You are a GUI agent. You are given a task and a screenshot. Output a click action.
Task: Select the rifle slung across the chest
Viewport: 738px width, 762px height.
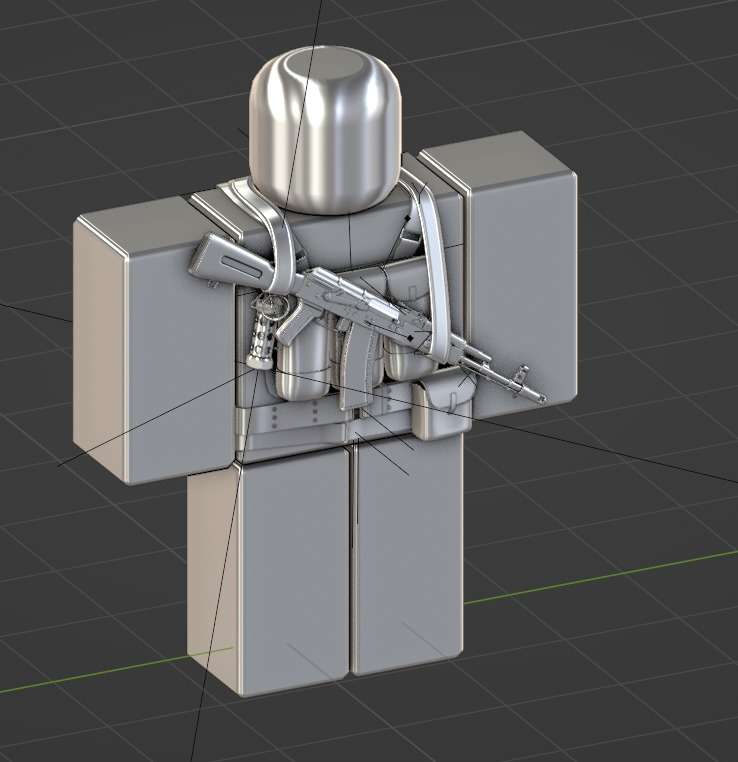pos(367,317)
